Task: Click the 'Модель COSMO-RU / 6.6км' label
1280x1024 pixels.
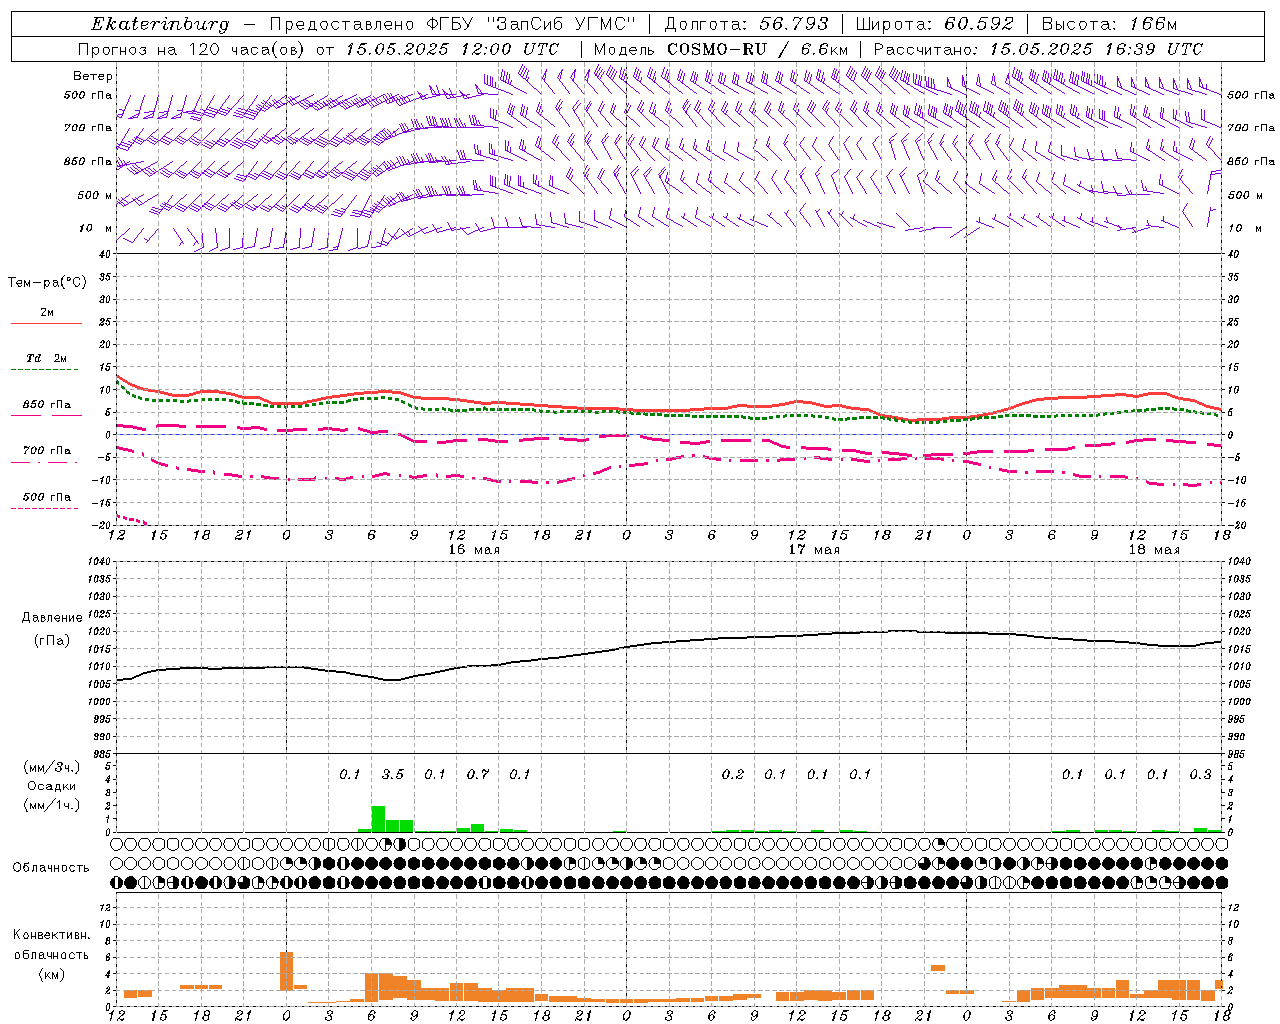Action: [x=720, y=49]
